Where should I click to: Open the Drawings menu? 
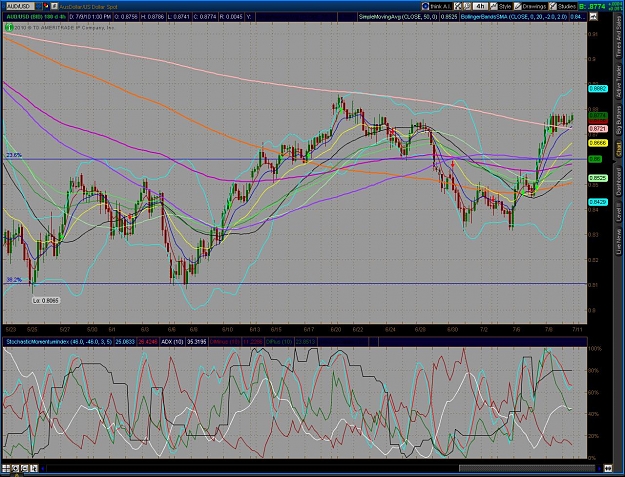pos(530,6)
